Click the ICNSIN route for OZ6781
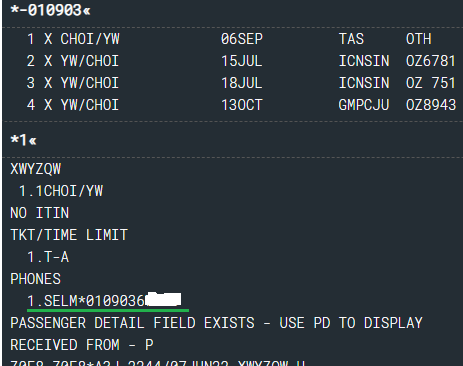 [364, 61]
